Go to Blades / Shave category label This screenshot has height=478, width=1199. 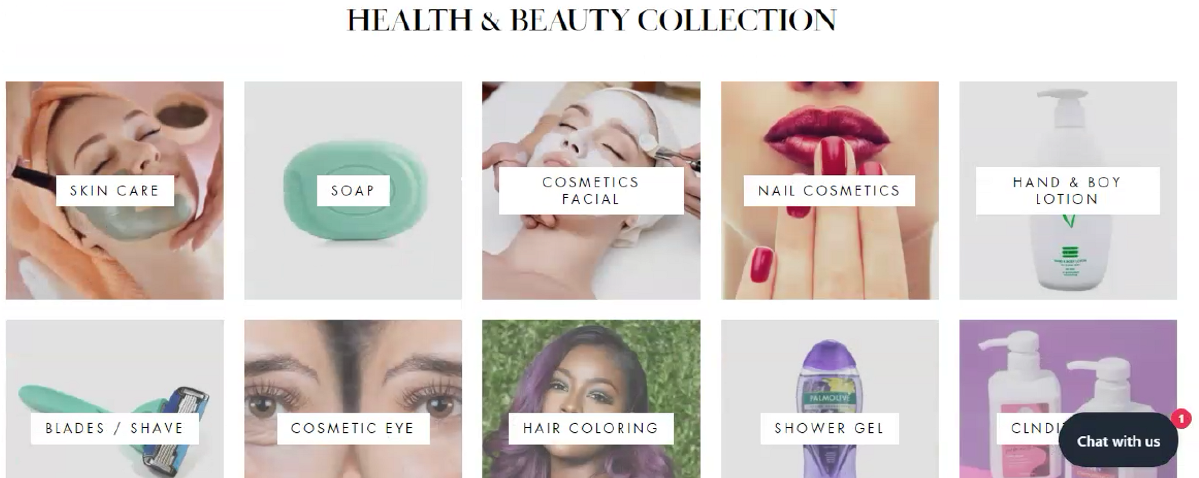[x=115, y=428]
